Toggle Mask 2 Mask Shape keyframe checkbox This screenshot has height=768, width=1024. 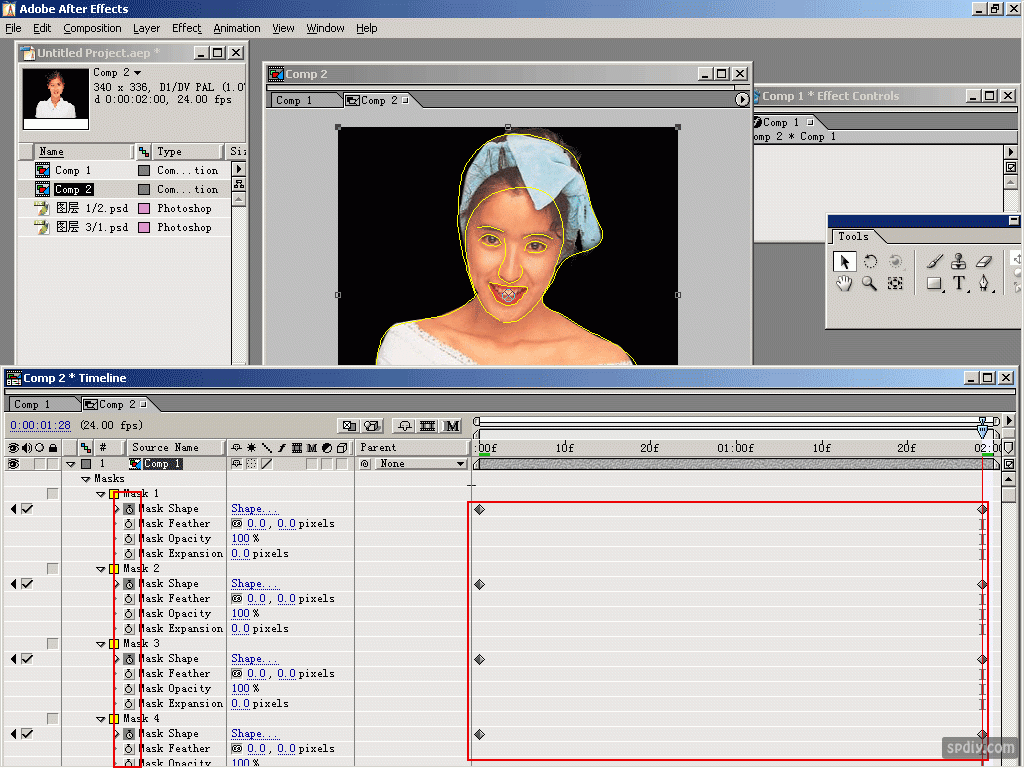[27, 584]
